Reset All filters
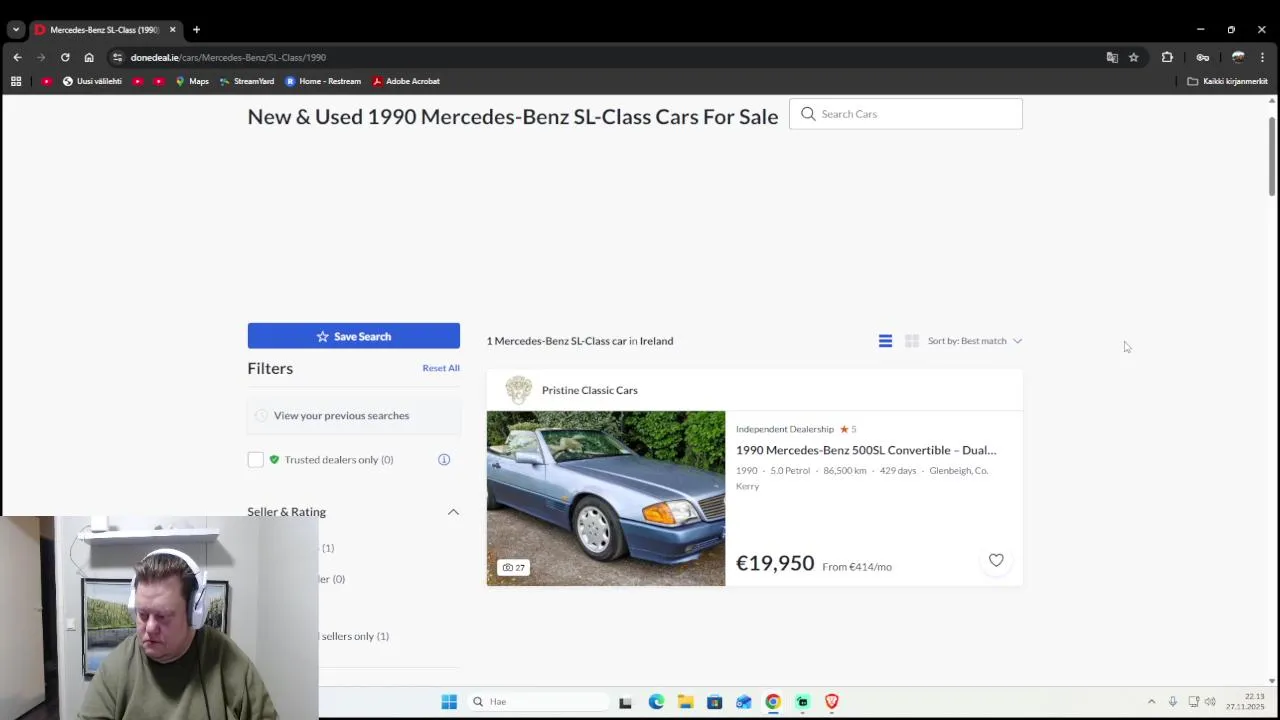This screenshot has width=1280, height=720. tap(441, 368)
